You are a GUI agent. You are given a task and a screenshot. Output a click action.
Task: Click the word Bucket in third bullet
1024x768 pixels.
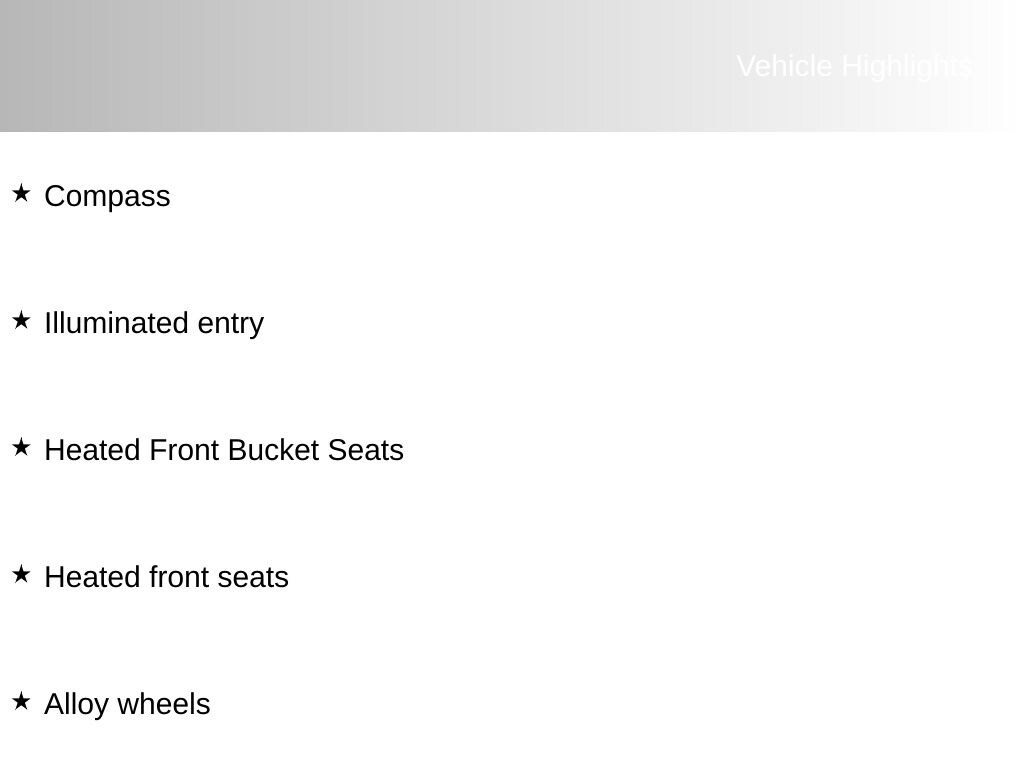coord(273,450)
